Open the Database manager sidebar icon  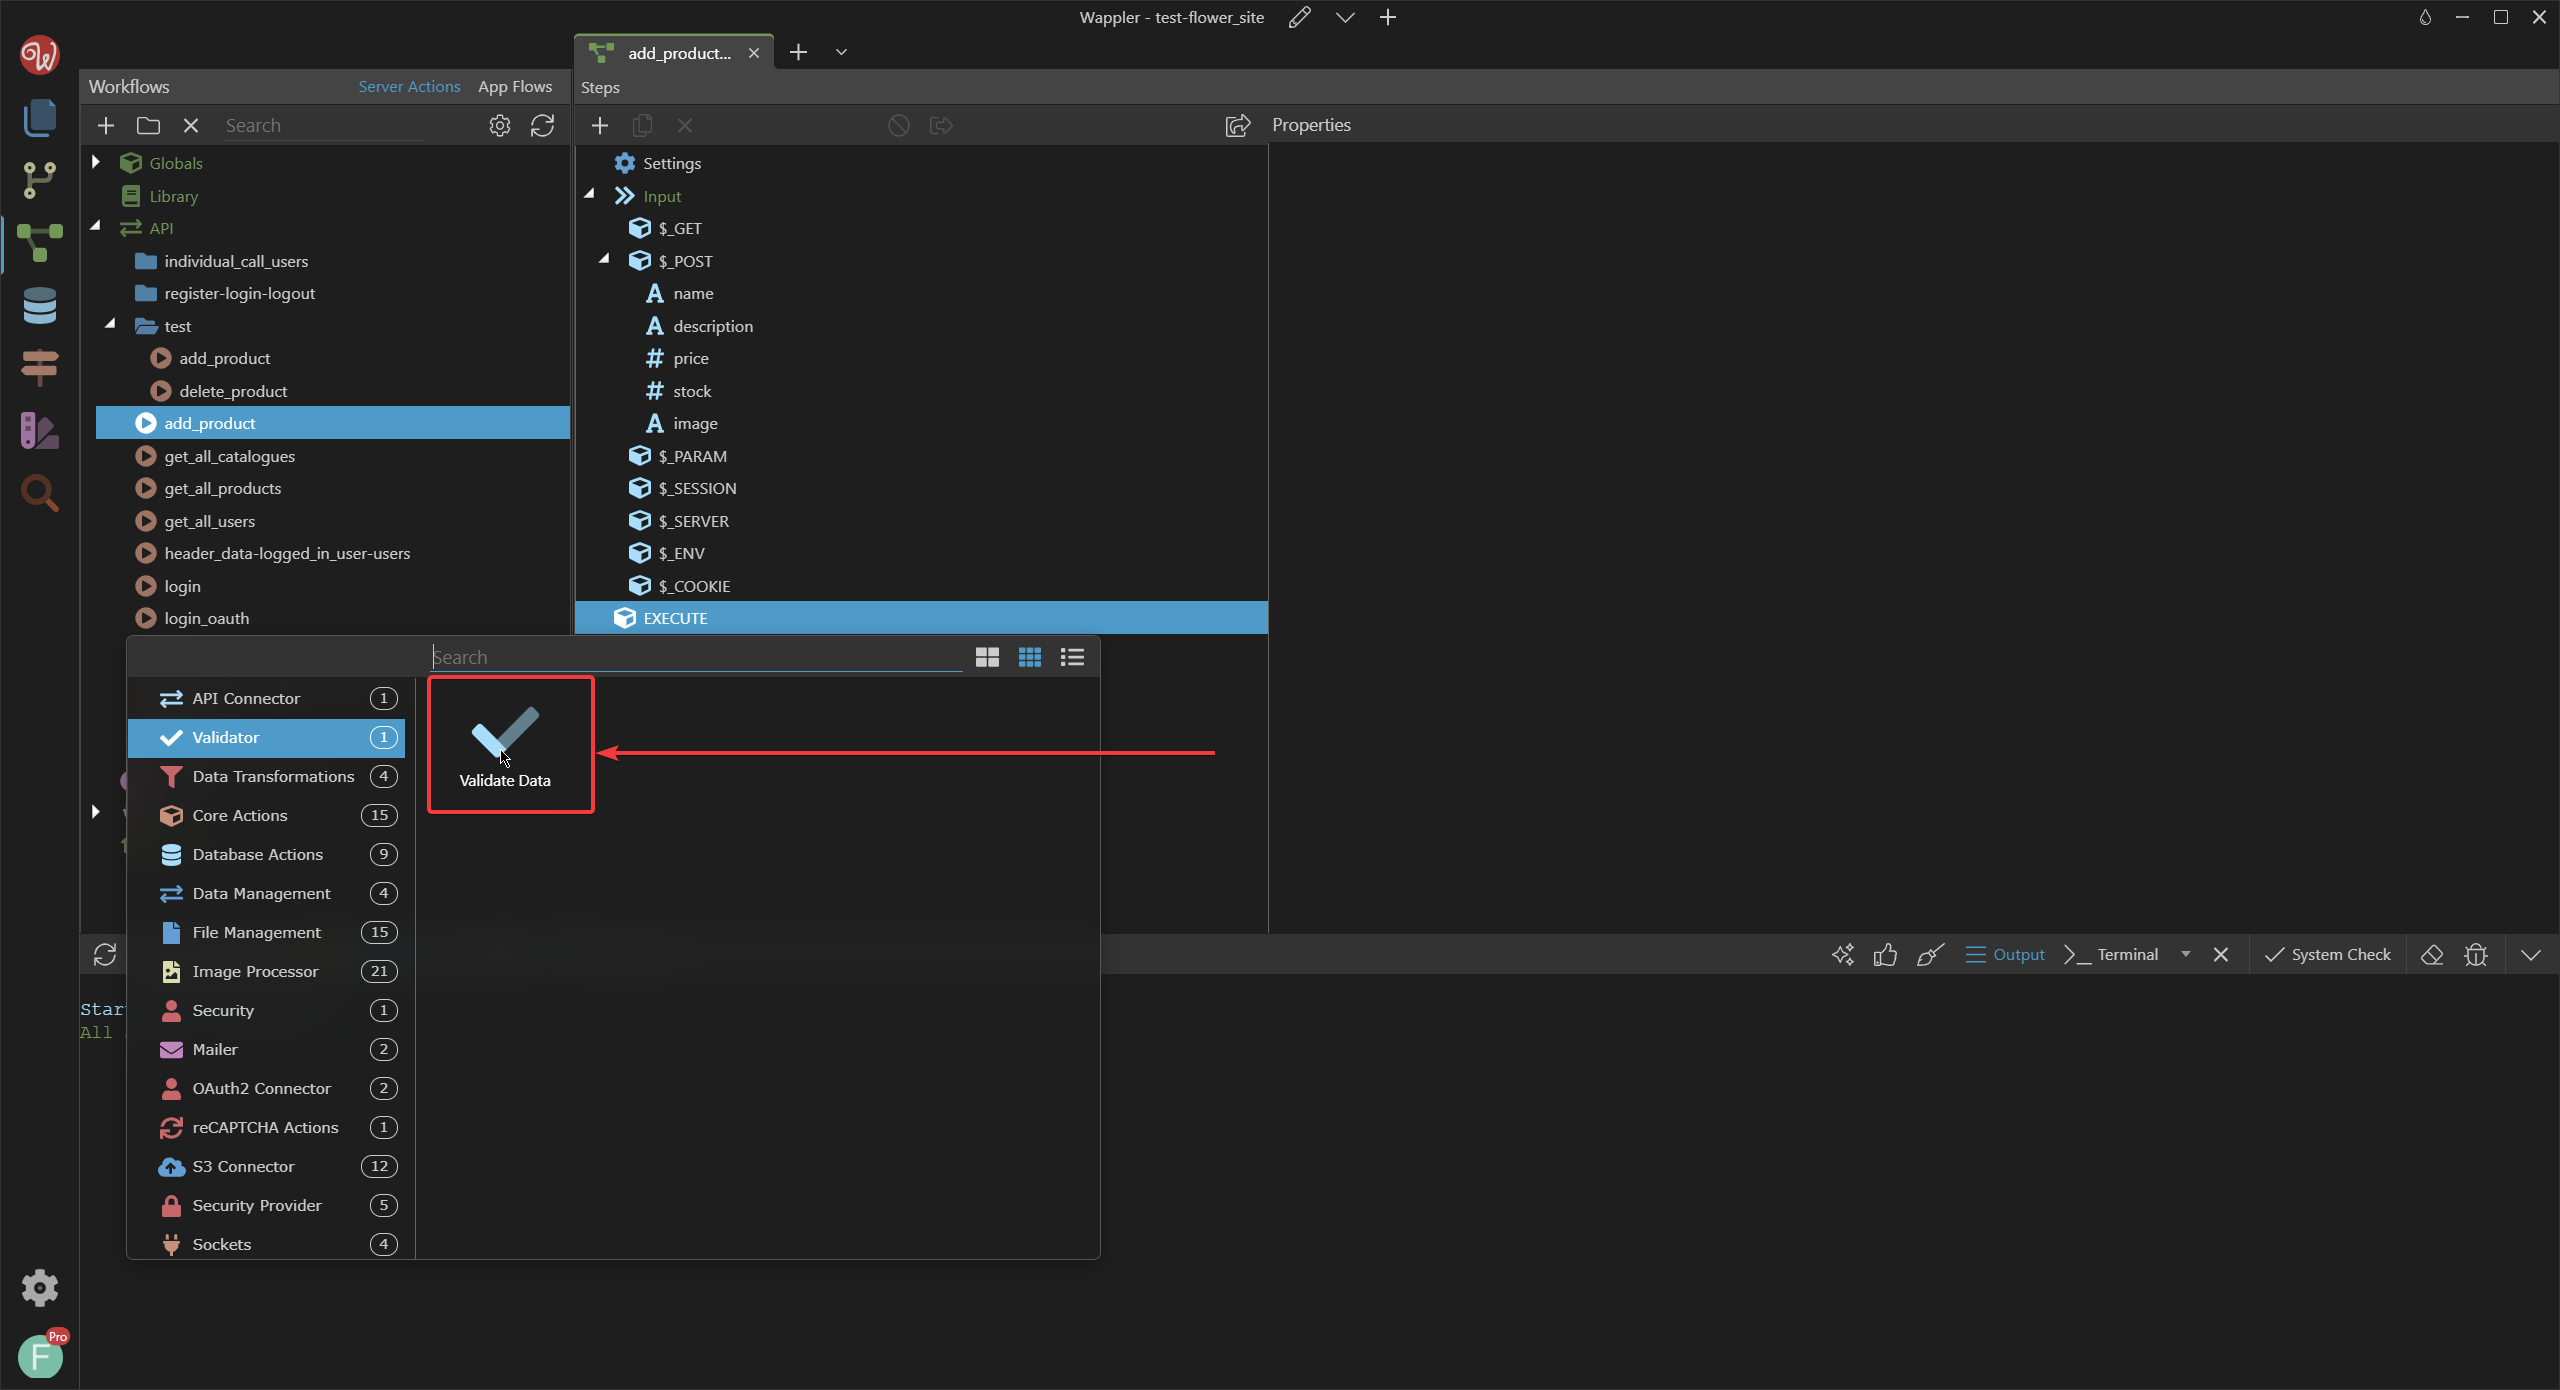(39, 306)
